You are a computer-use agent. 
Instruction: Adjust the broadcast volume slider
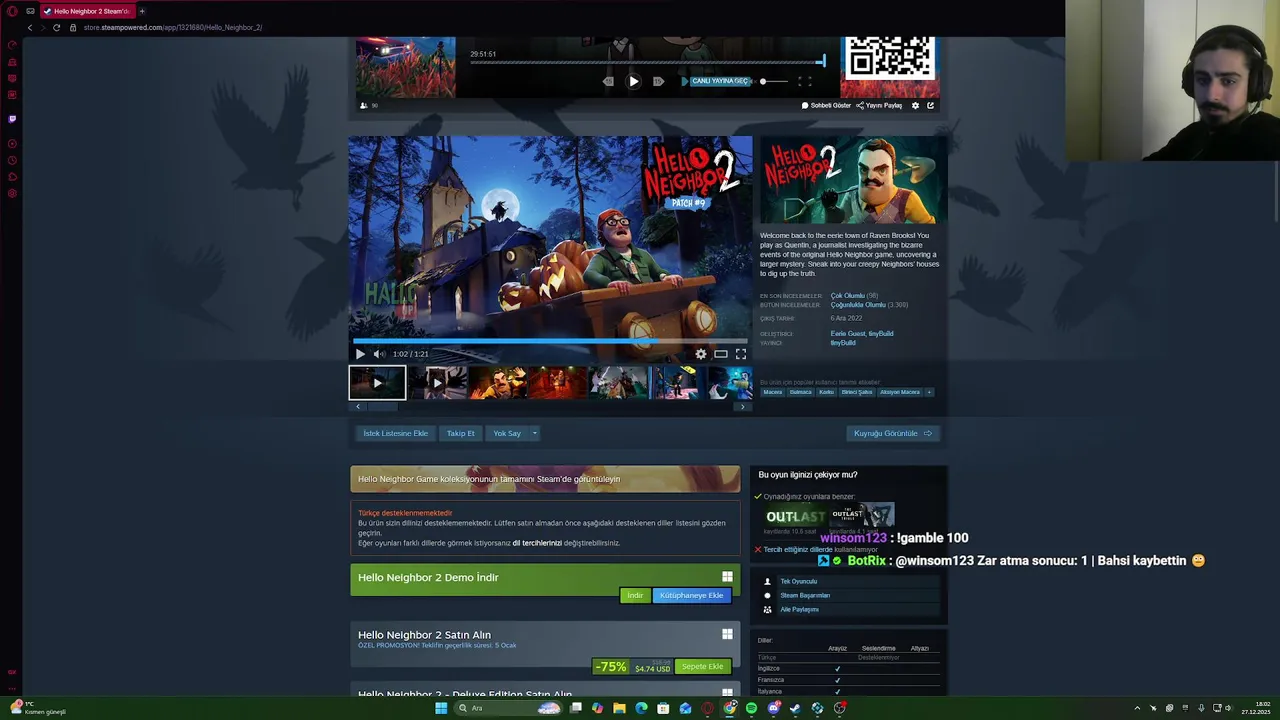pos(774,81)
